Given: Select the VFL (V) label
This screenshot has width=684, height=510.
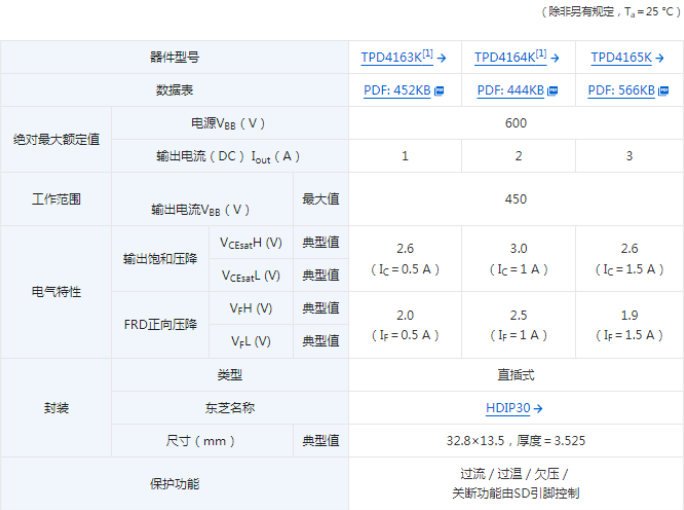Looking at the screenshot, I should 251,341.
